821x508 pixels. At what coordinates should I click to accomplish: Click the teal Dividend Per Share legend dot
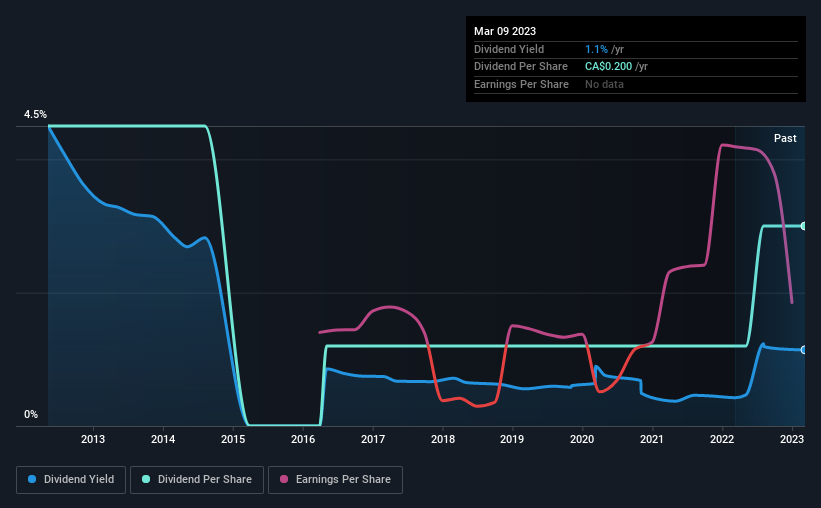click(146, 479)
